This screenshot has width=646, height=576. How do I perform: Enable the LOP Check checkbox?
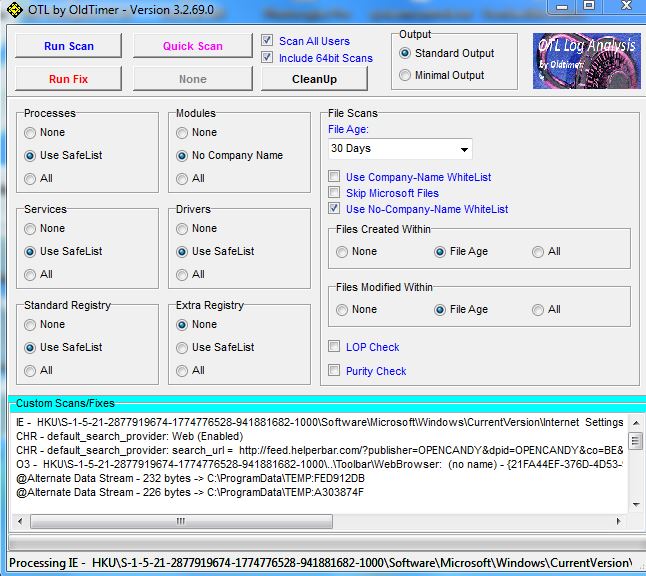(x=335, y=347)
